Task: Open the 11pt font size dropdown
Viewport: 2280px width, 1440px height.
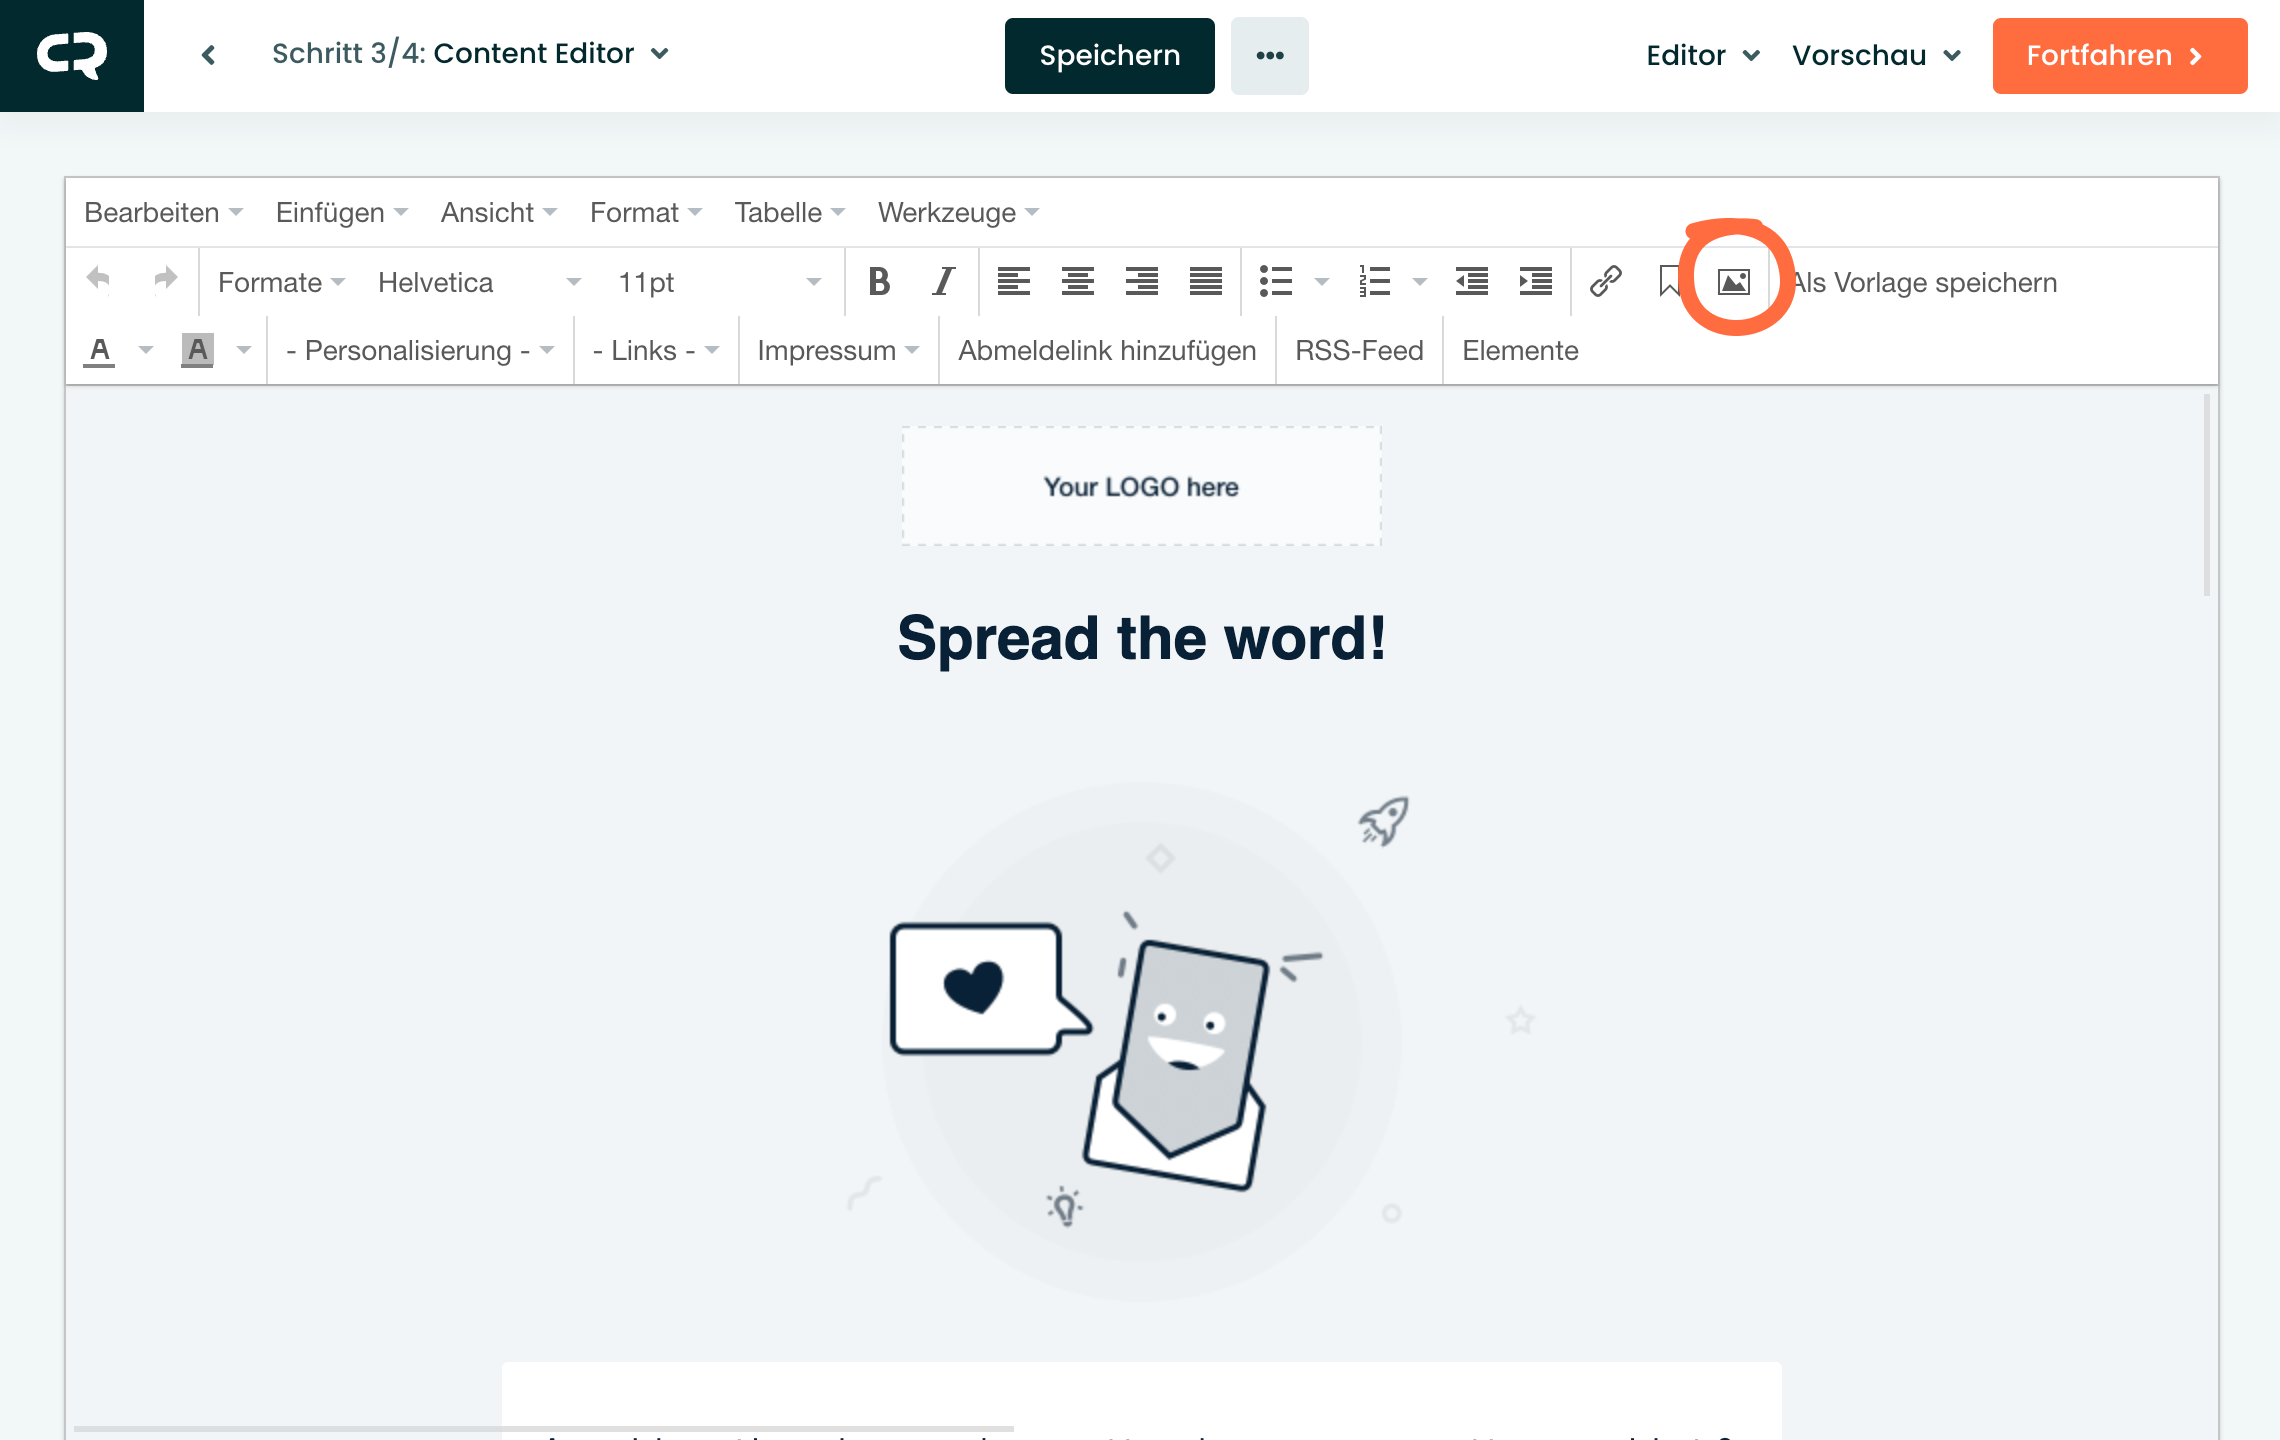Action: tap(719, 282)
